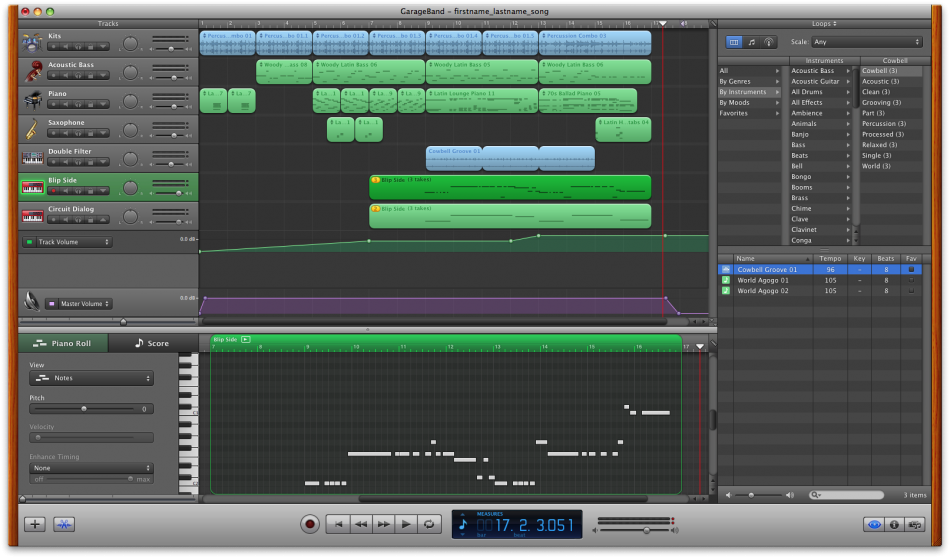Open the Track Info button
This screenshot has height=558, width=950.
(894, 525)
